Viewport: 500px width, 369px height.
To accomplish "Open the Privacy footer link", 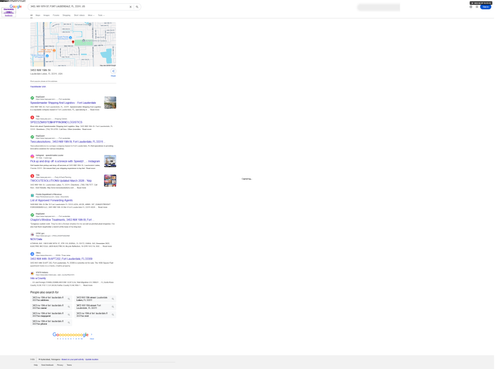I will (60, 365).
